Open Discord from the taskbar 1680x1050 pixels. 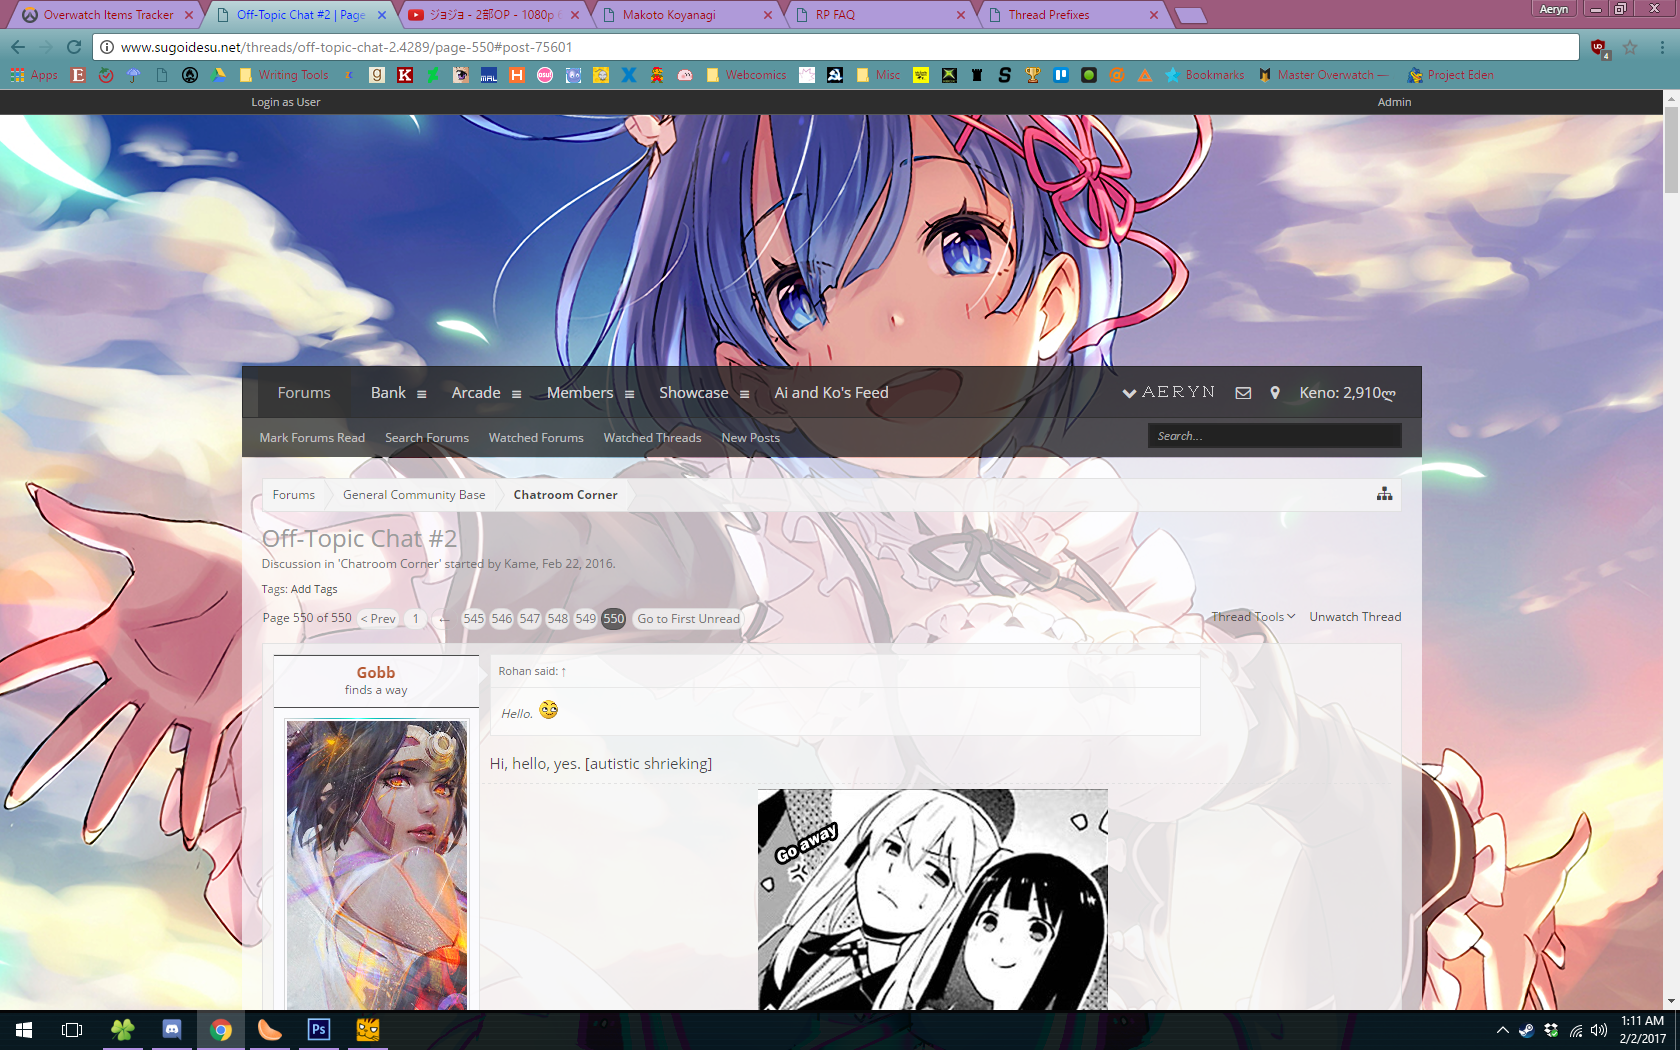pyautogui.click(x=172, y=1029)
